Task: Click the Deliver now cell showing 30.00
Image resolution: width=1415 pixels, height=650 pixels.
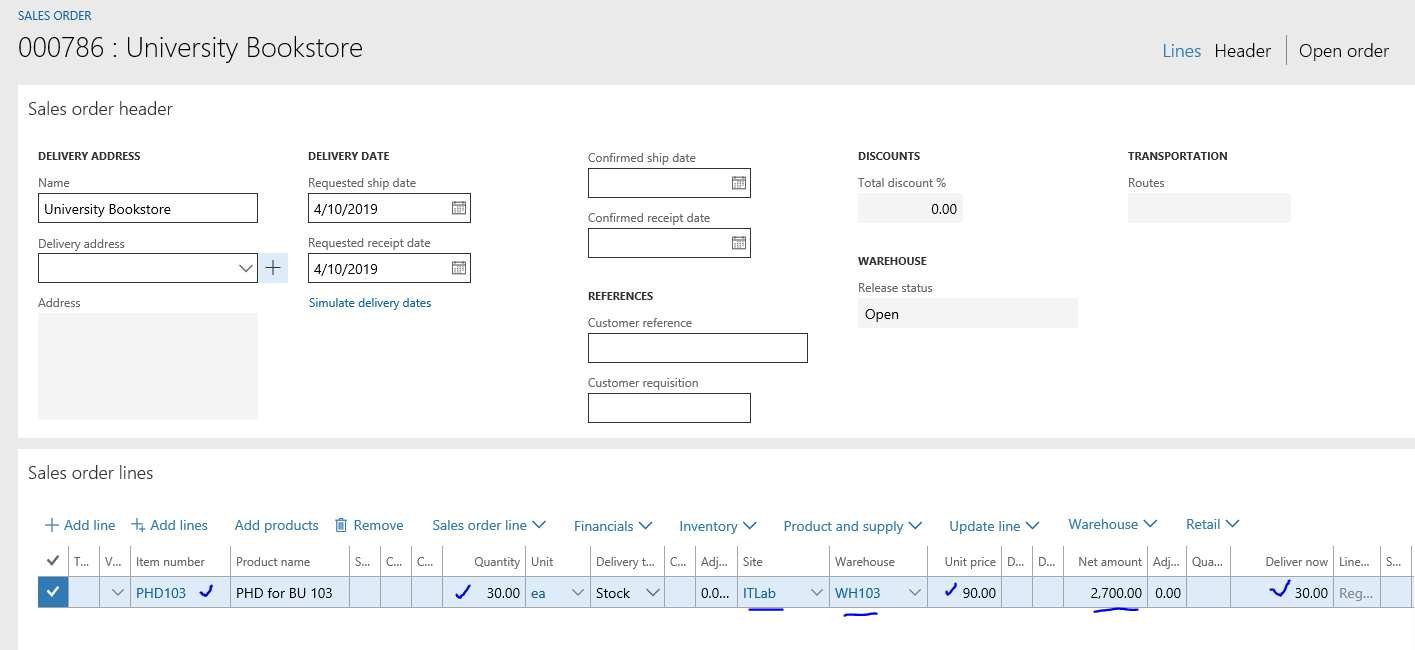Action: (x=1281, y=593)
